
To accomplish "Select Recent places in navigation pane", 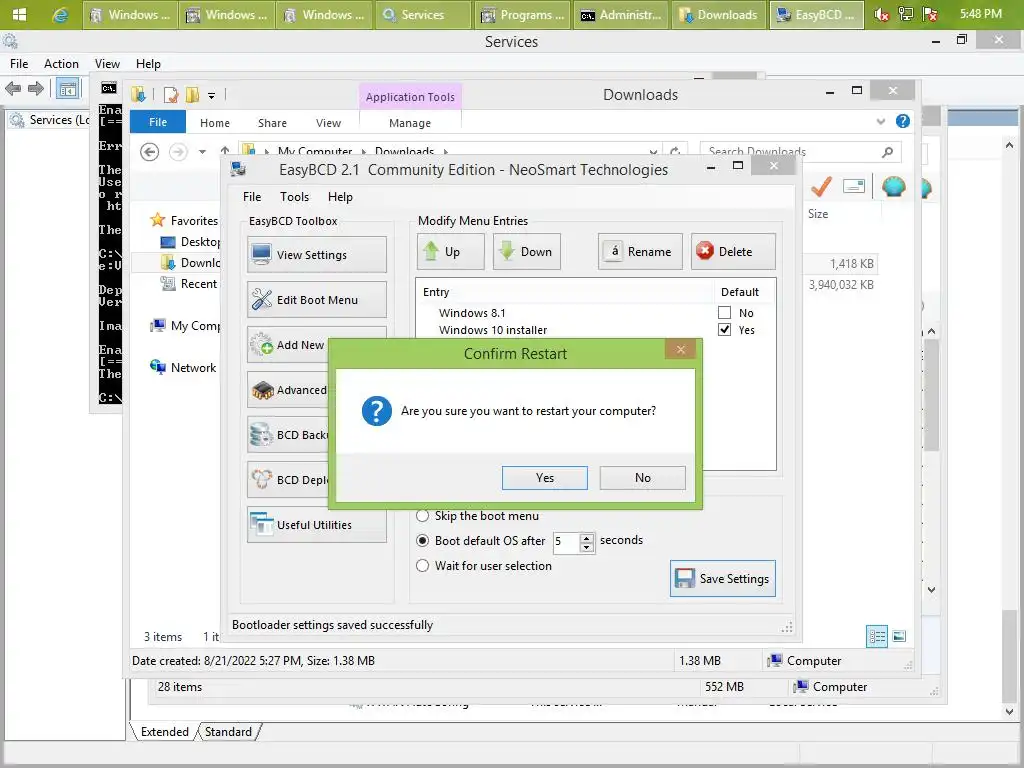I will pos(199,283).
